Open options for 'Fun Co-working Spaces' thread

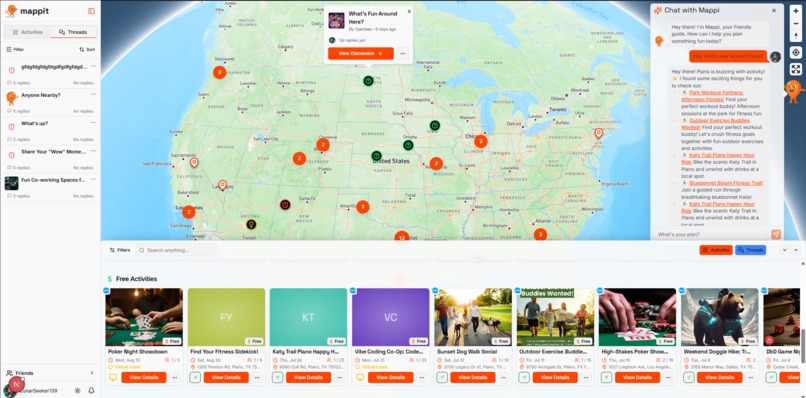coord(93,179)
